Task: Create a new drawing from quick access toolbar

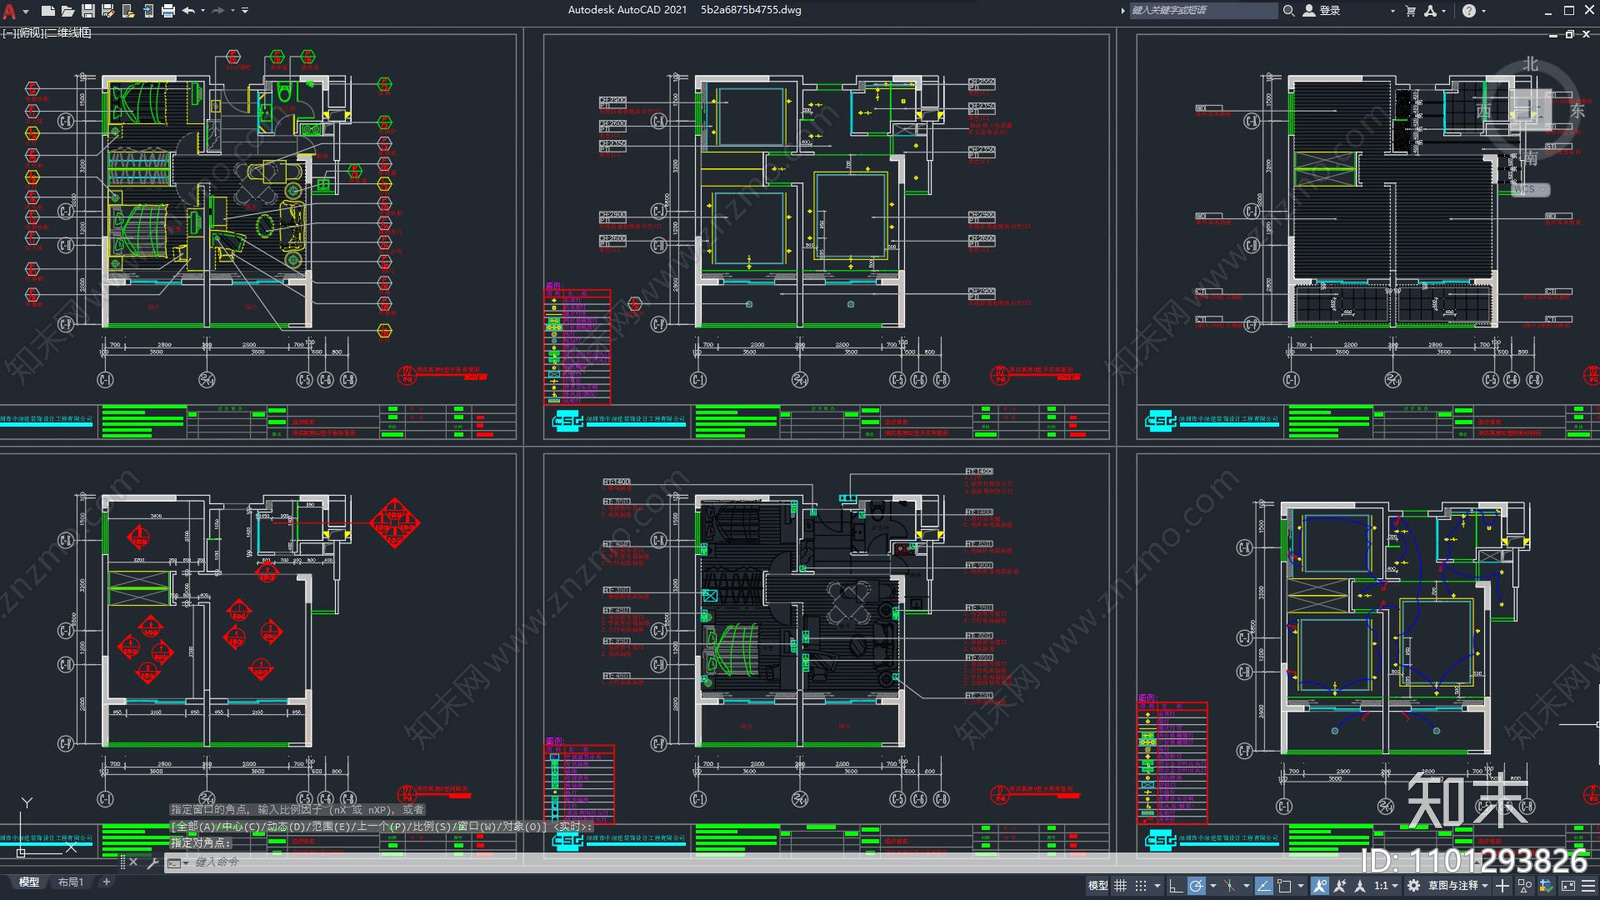Action: click(47, 11)
